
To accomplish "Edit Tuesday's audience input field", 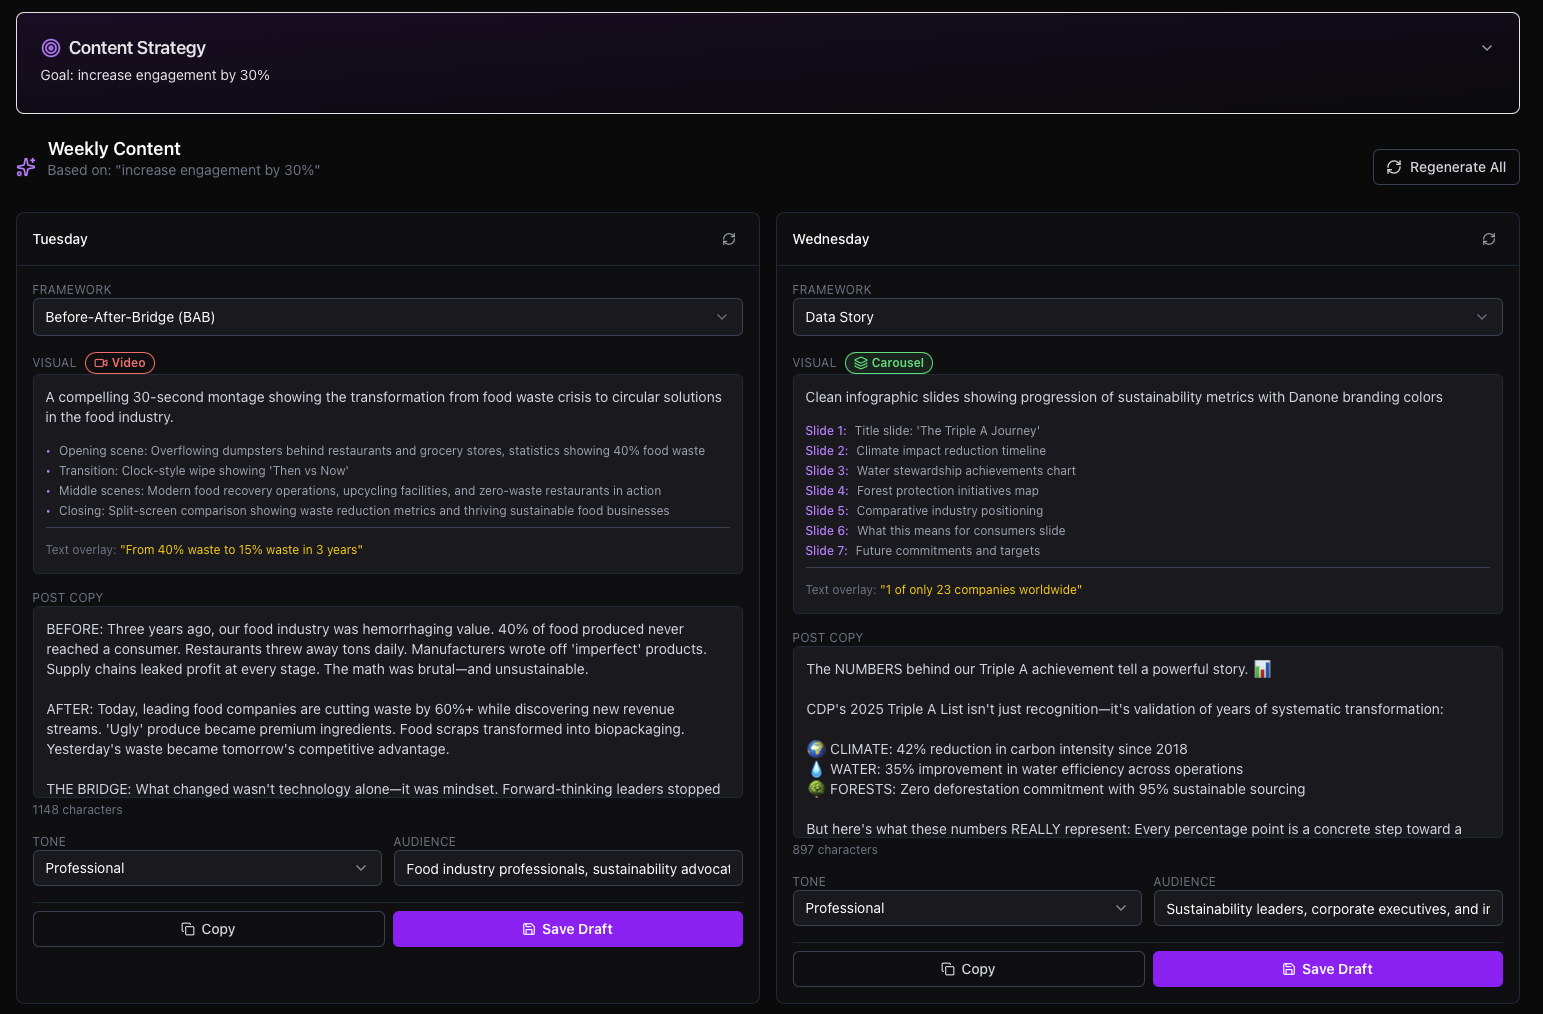I will tap(567, 869).
